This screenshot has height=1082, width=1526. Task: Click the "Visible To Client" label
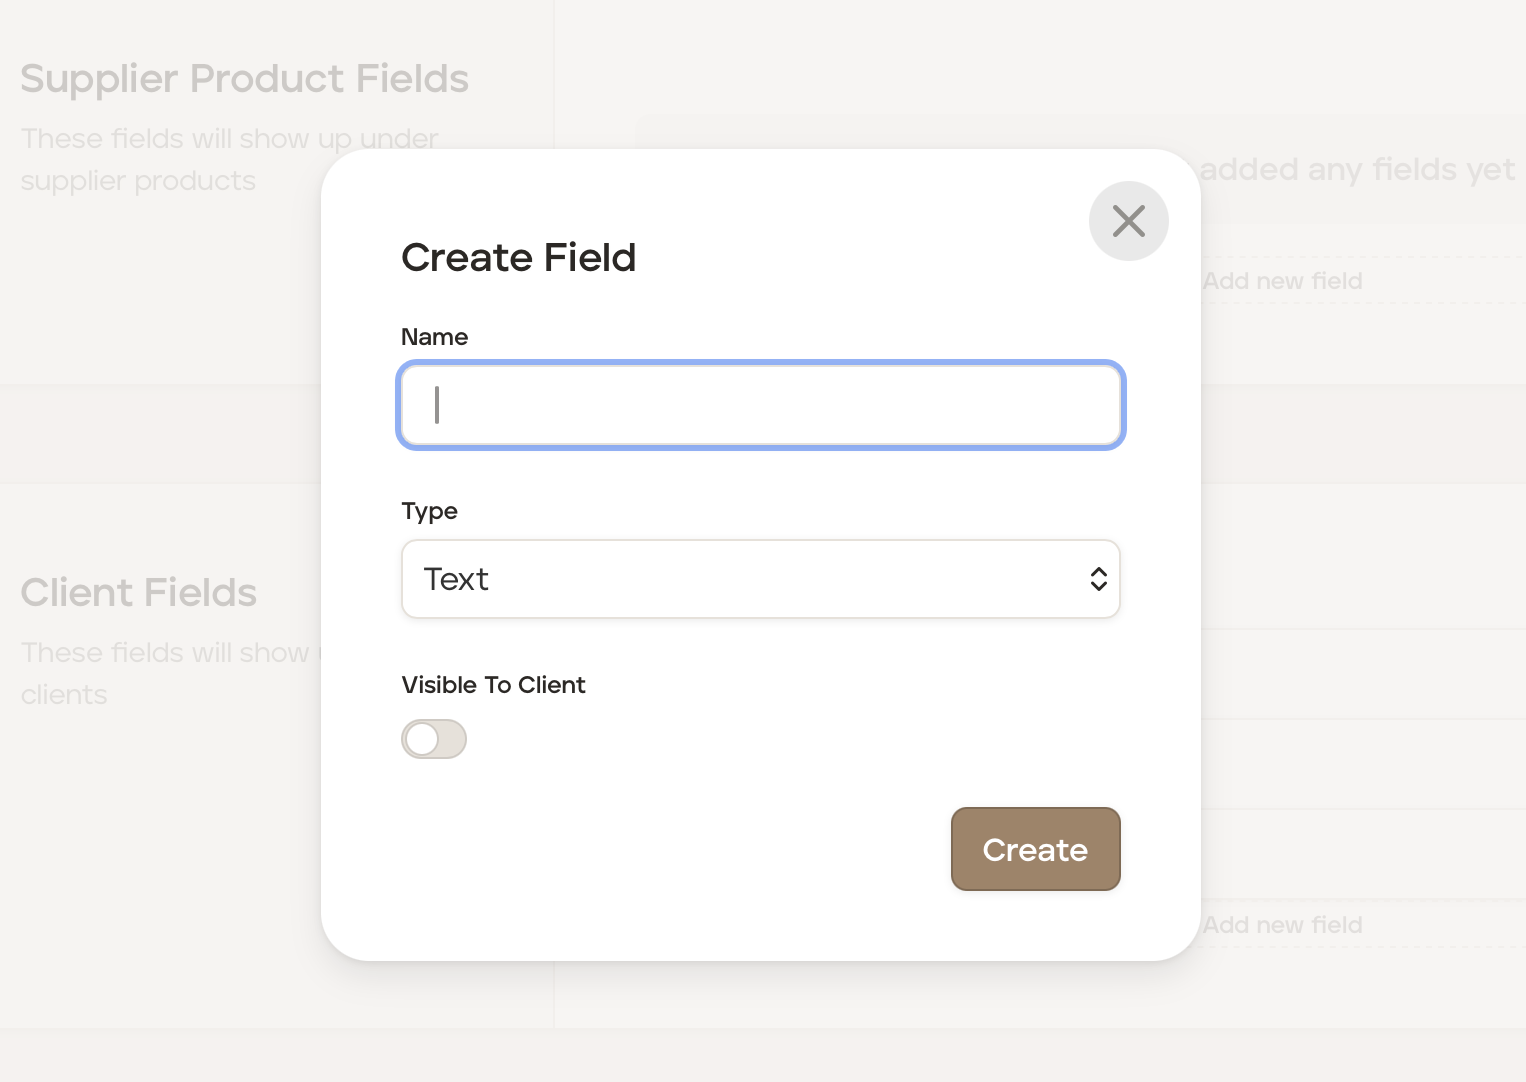(493, 685)
